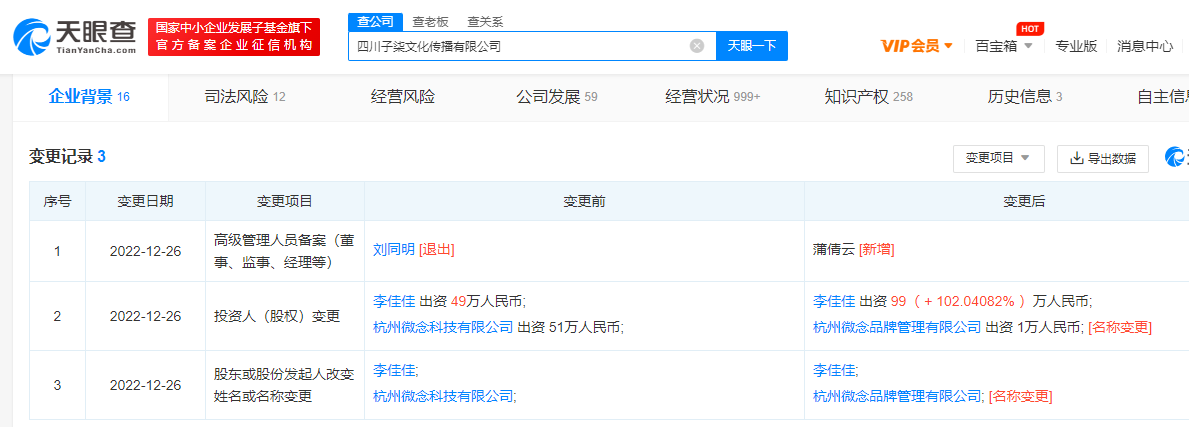Screen dimensions: 1189x427
Task: Open 刘同明 profile link
Action: [x=394, y=250]
